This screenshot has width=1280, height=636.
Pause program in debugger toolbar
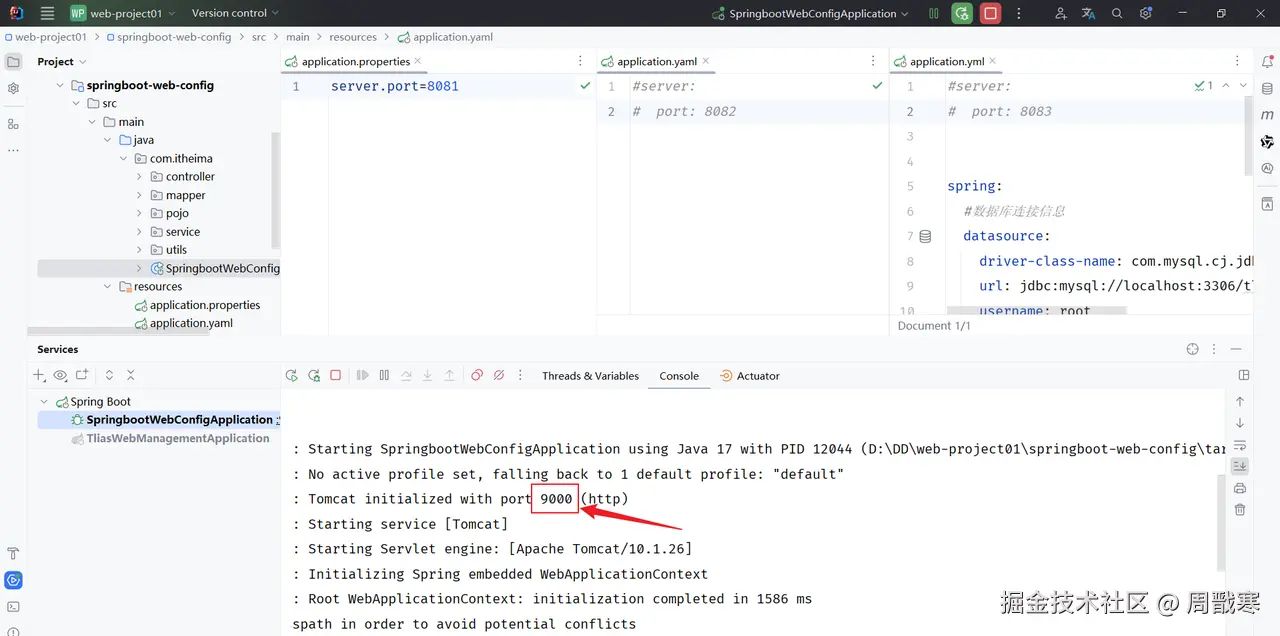[x=384, y=375]
